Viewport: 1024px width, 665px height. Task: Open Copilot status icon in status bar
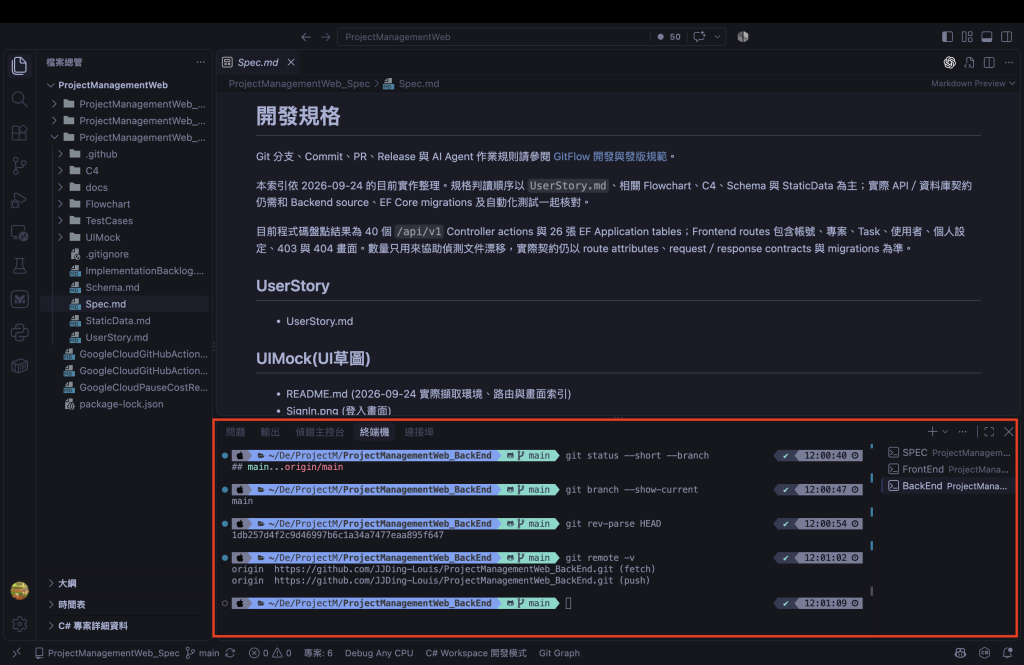960,653
